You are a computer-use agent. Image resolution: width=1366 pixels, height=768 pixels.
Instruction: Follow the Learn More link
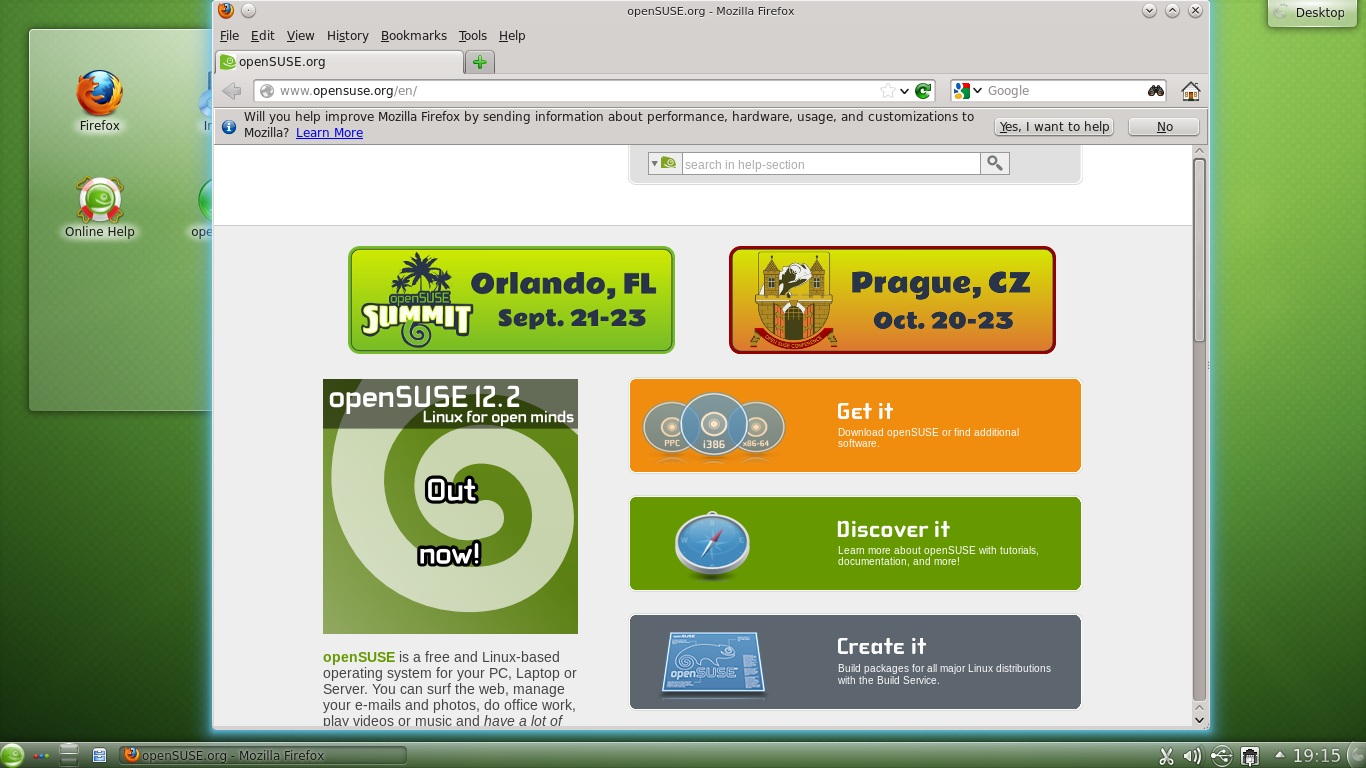329,133
